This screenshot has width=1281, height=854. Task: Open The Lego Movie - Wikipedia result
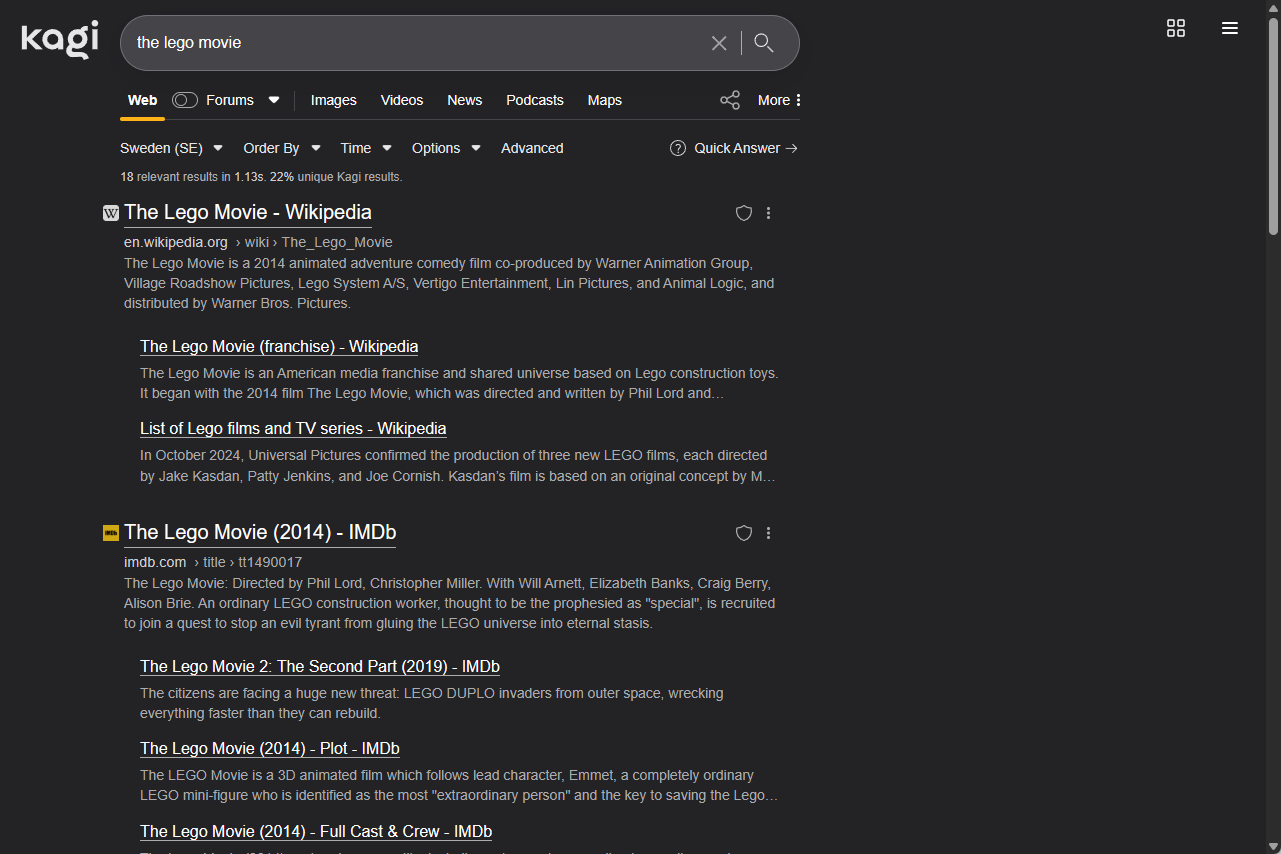[247, 212]
